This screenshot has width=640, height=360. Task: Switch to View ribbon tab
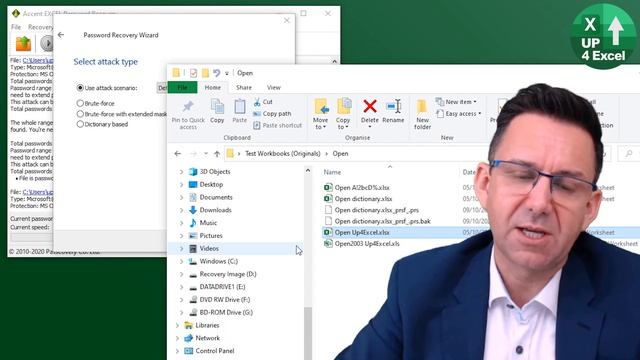coord(273,87)
